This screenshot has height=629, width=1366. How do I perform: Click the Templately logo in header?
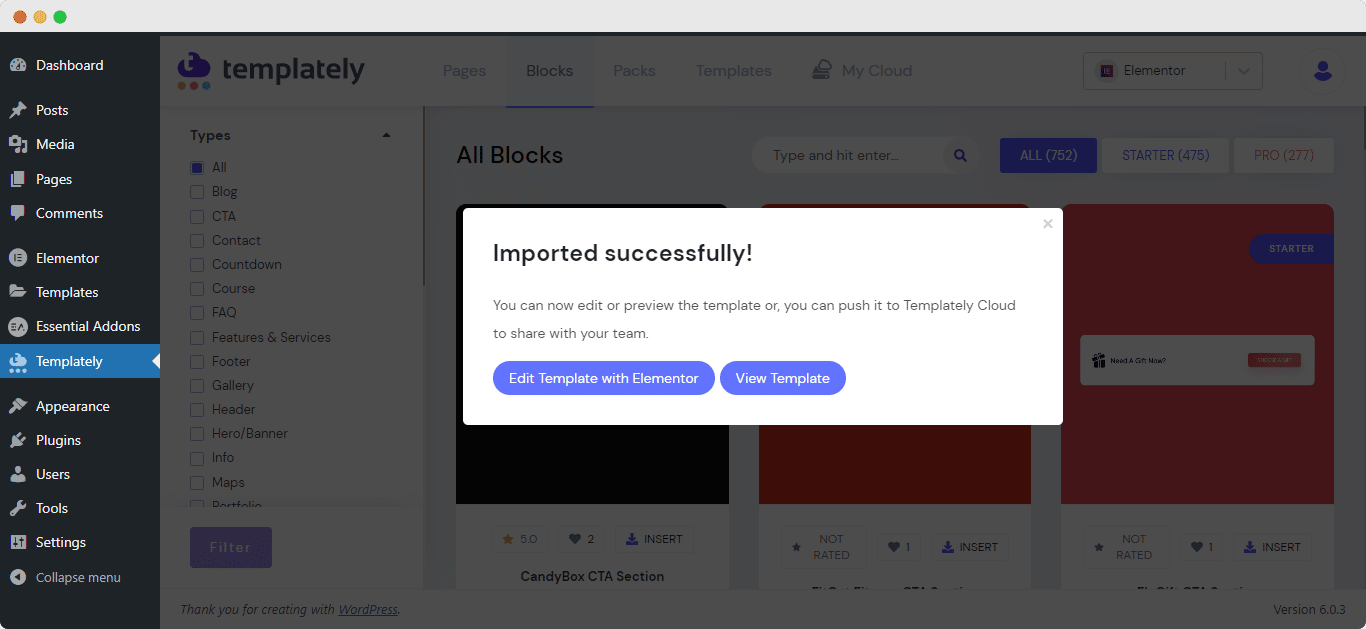point(271,70)
